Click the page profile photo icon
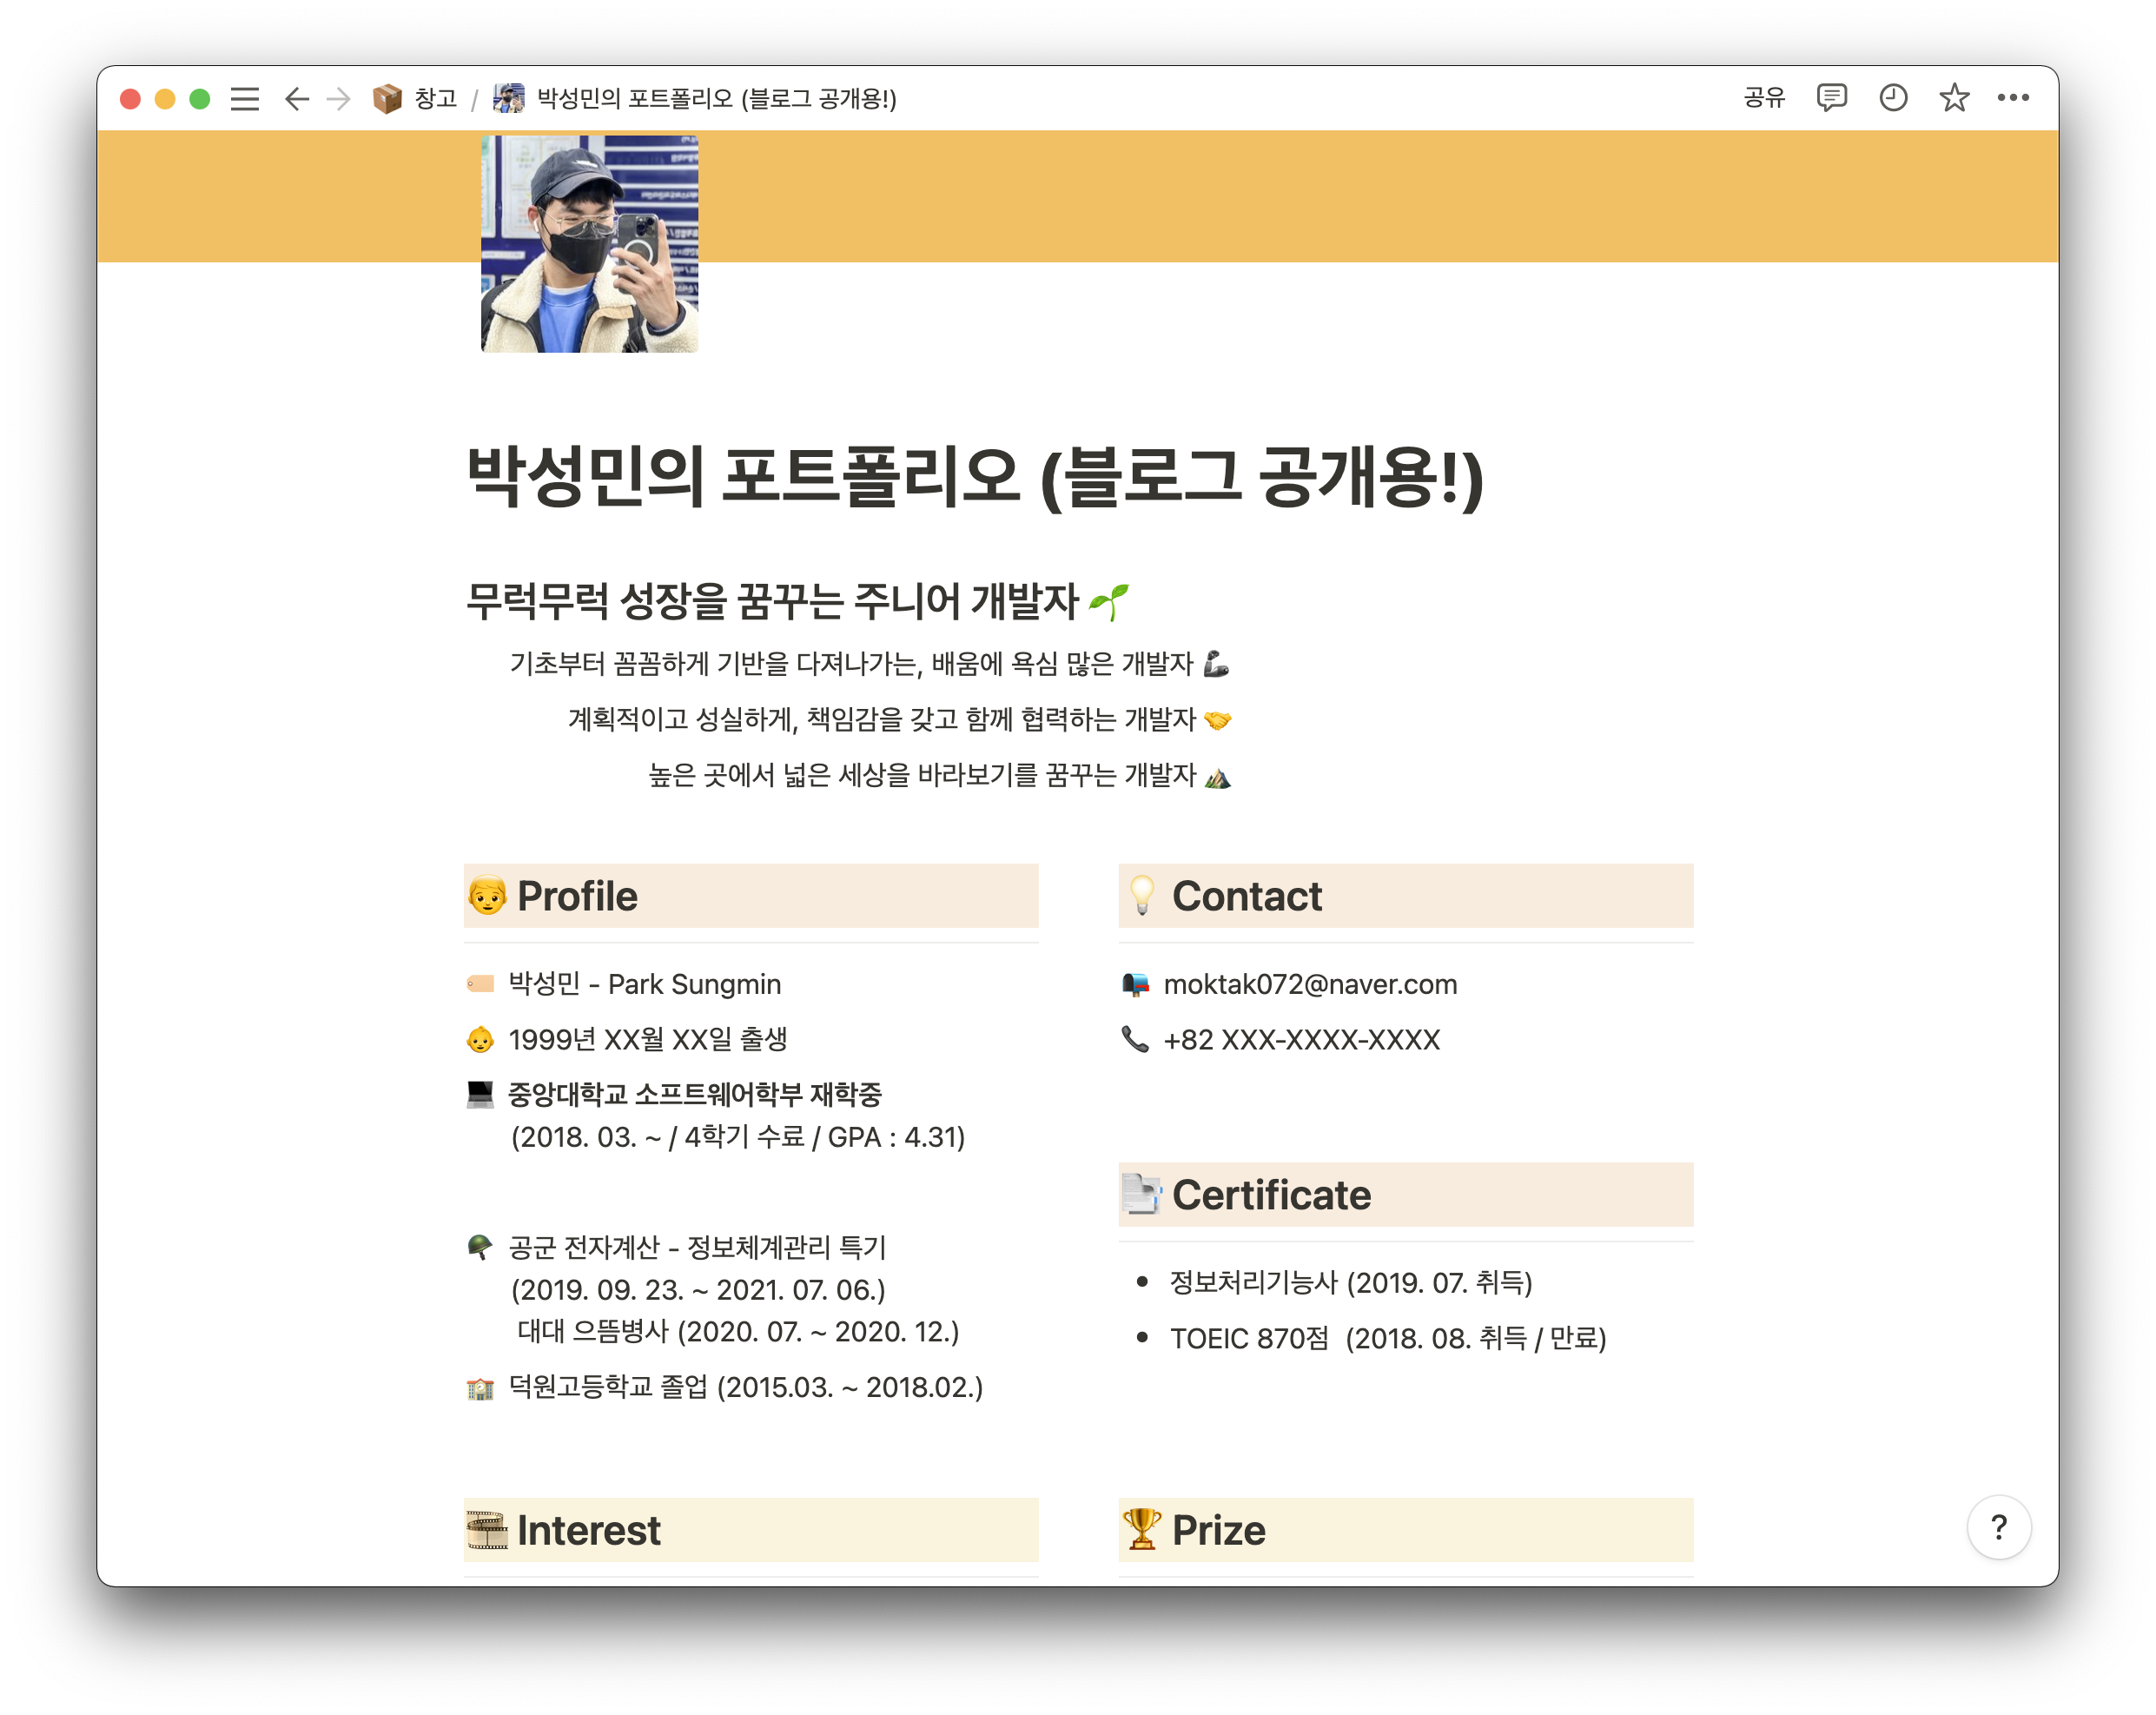 [589, 244]
